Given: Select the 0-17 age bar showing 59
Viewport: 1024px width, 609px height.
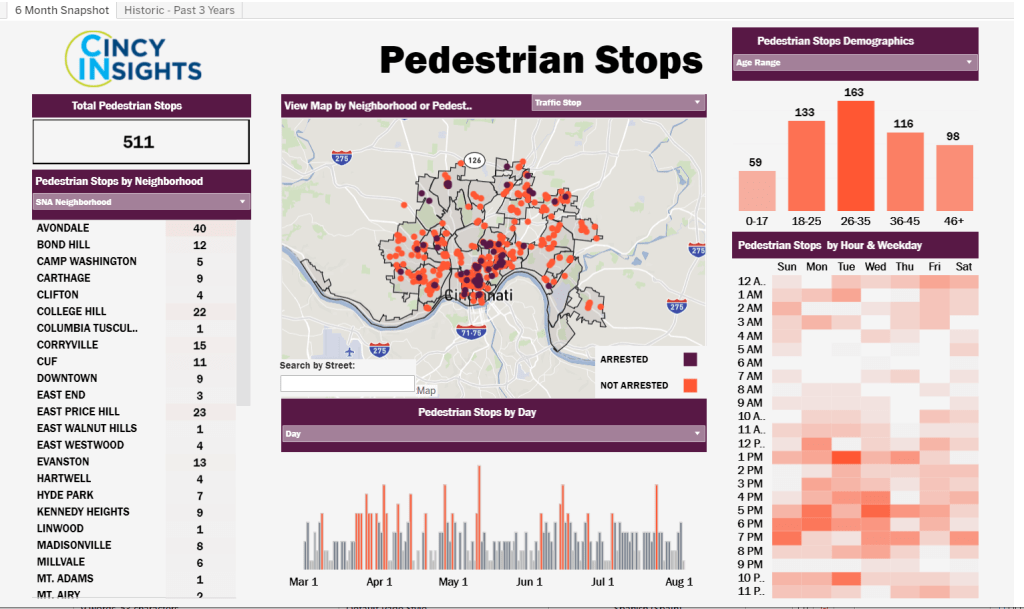Looking at the screenshot, I should pos(756,190).
